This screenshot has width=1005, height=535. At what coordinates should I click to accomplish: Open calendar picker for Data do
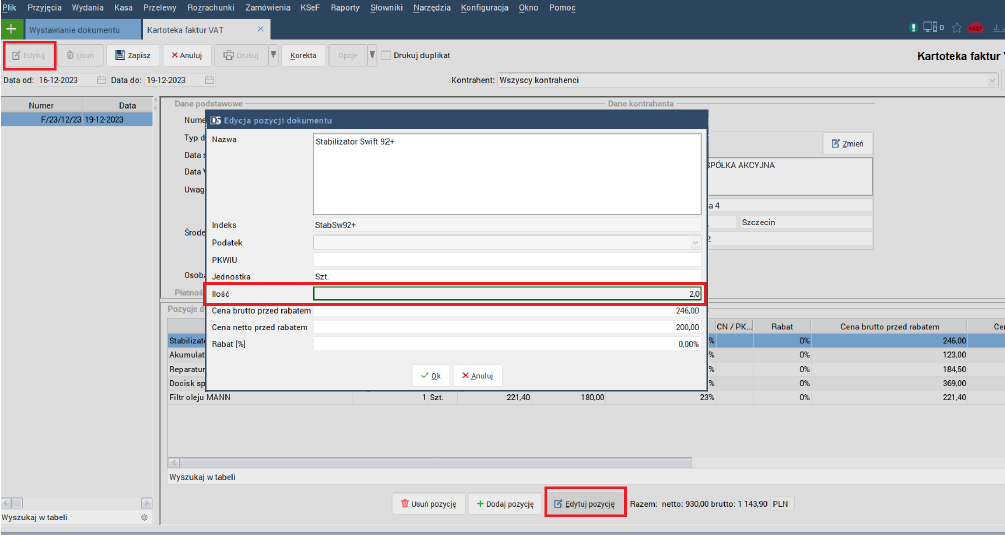(x=209, y=80)
